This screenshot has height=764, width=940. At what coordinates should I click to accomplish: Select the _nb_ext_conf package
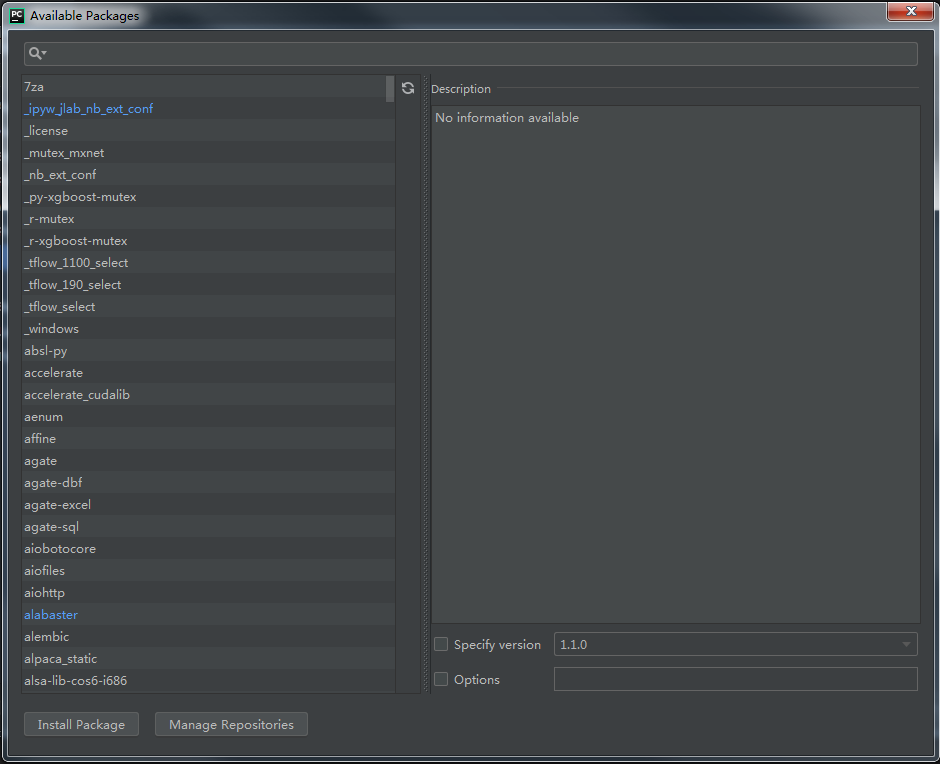(208, 175)
